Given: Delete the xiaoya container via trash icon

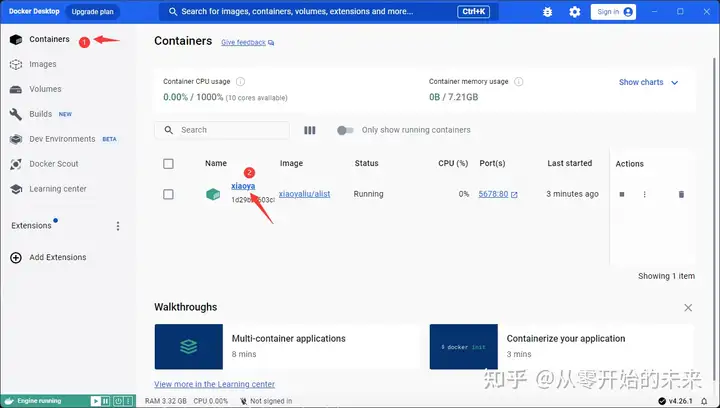Looking at the screenshot, I should coord(681,194).
